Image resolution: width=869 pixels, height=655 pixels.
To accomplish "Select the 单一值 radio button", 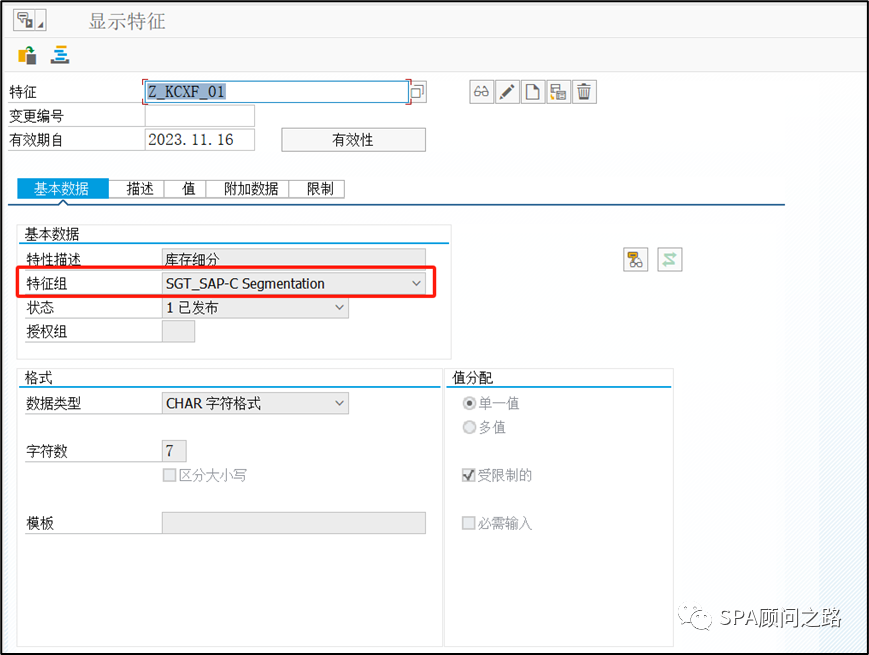I will click(469, 403).
